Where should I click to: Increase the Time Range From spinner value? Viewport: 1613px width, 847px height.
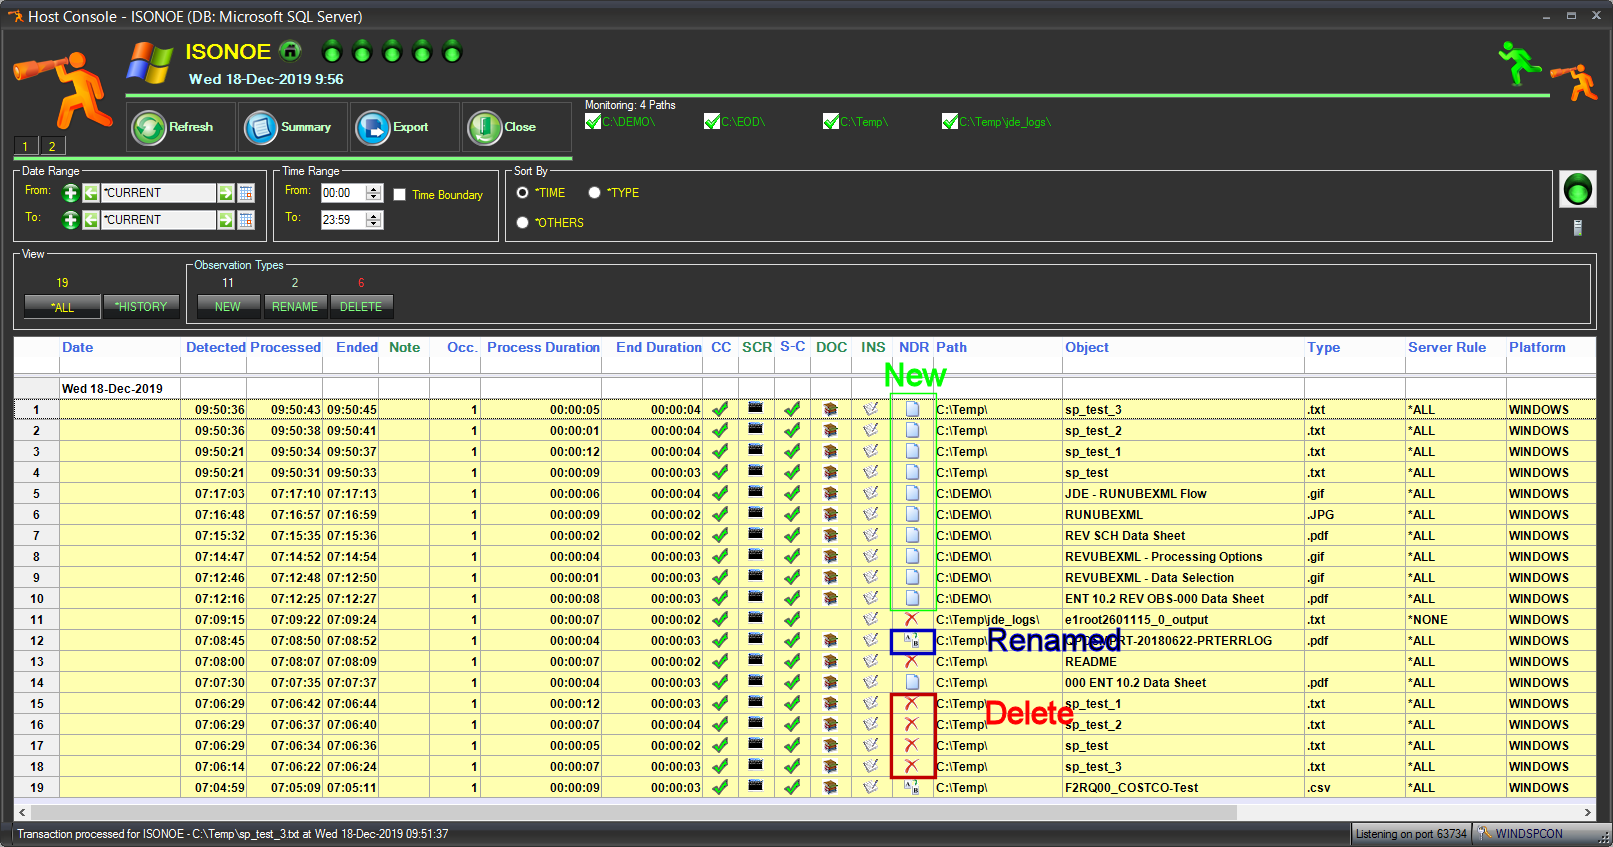(374, 189)
